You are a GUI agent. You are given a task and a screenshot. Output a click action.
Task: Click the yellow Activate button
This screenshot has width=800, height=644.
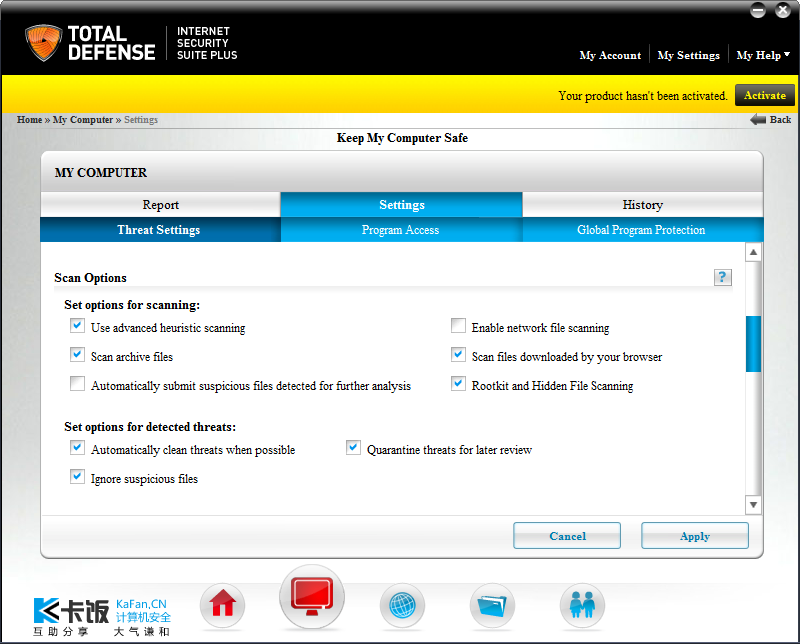click(764, 95)
